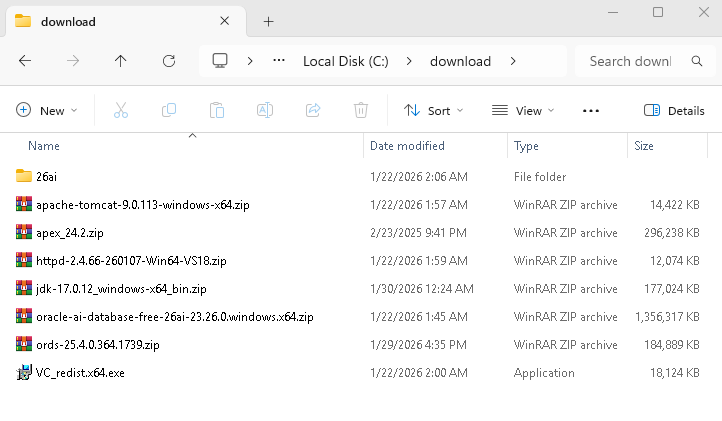Viewport: 722px width, 421px height.
Task: Close the download tab
Action: (x=224, y=21)
